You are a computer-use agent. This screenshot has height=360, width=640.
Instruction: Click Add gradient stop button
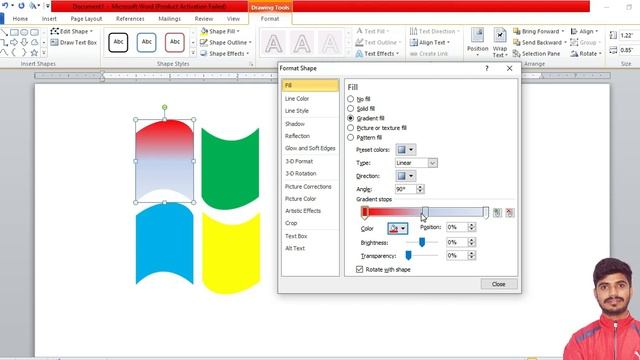click(497, 213)
